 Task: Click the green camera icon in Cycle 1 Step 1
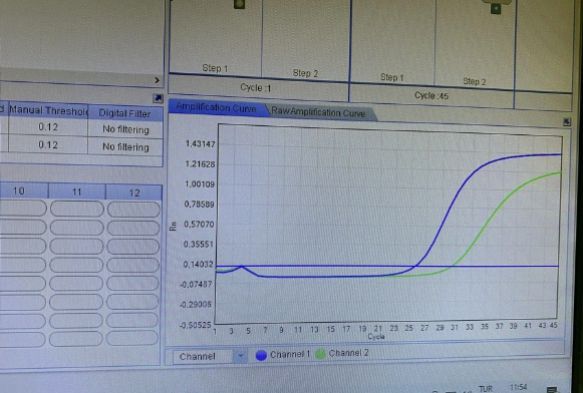pyautogui.click(x=239, y=4)
